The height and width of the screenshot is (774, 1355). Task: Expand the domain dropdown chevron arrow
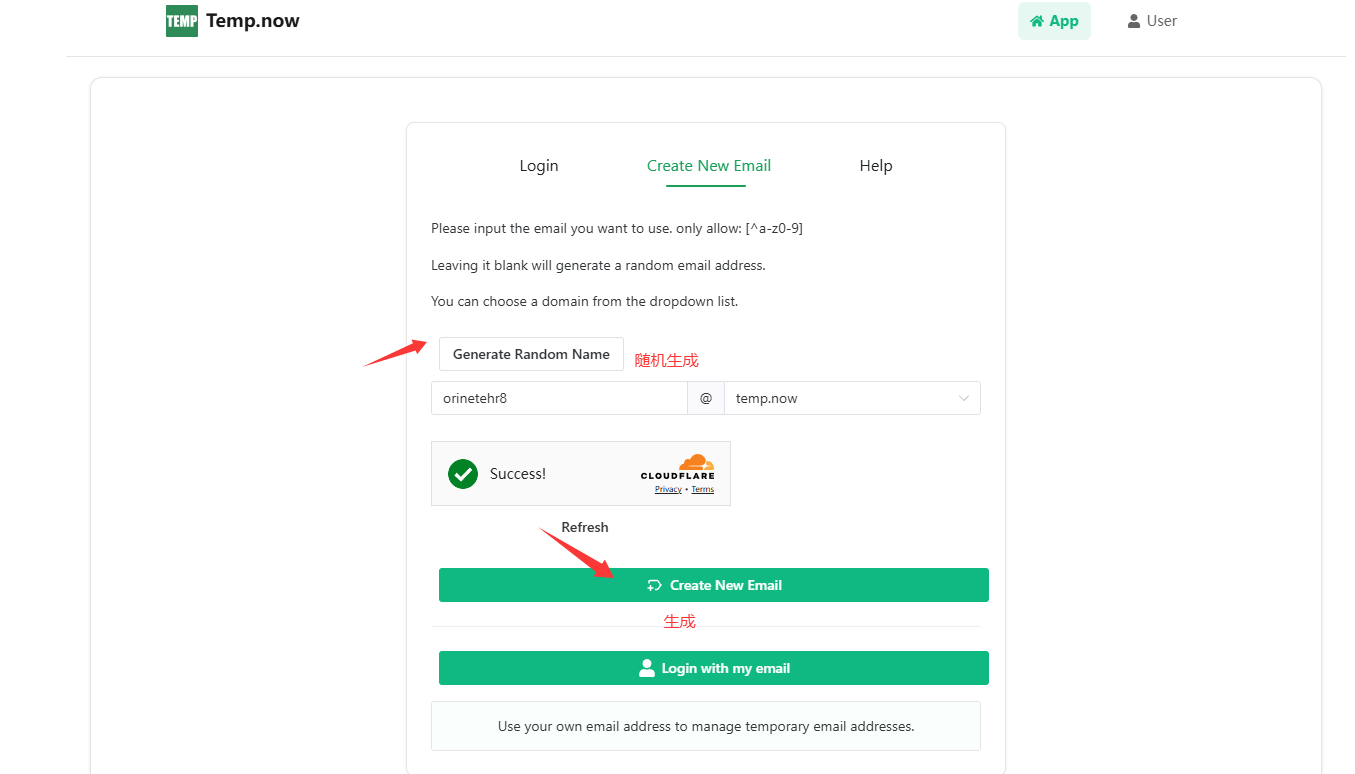(x=964, y=398)
